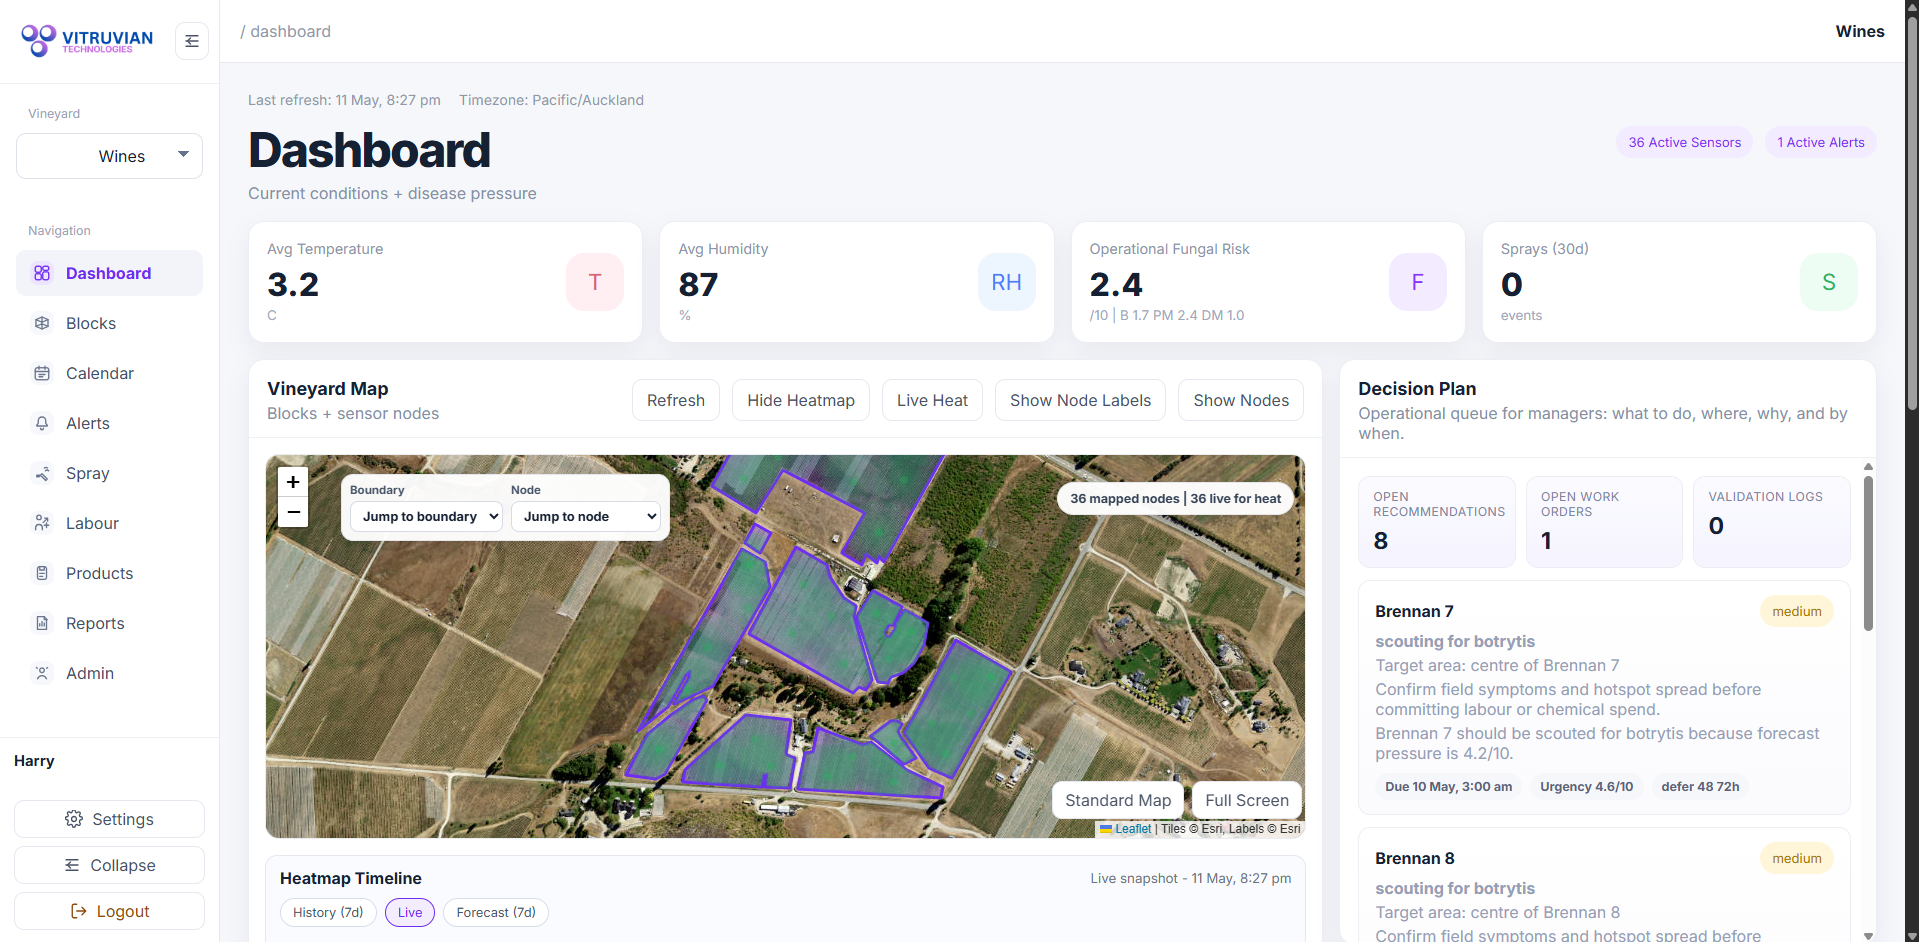This screenshot has width=1919, height=943.
Task: Click the RH humidity badge
Action: 1006,282
